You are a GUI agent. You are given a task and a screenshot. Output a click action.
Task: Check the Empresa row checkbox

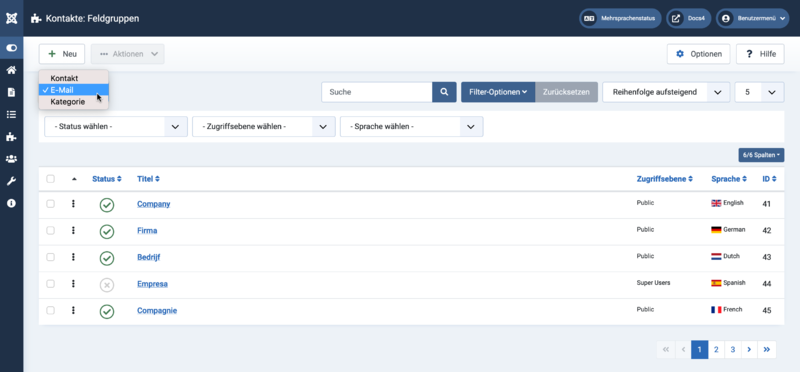tap(51, 283)
